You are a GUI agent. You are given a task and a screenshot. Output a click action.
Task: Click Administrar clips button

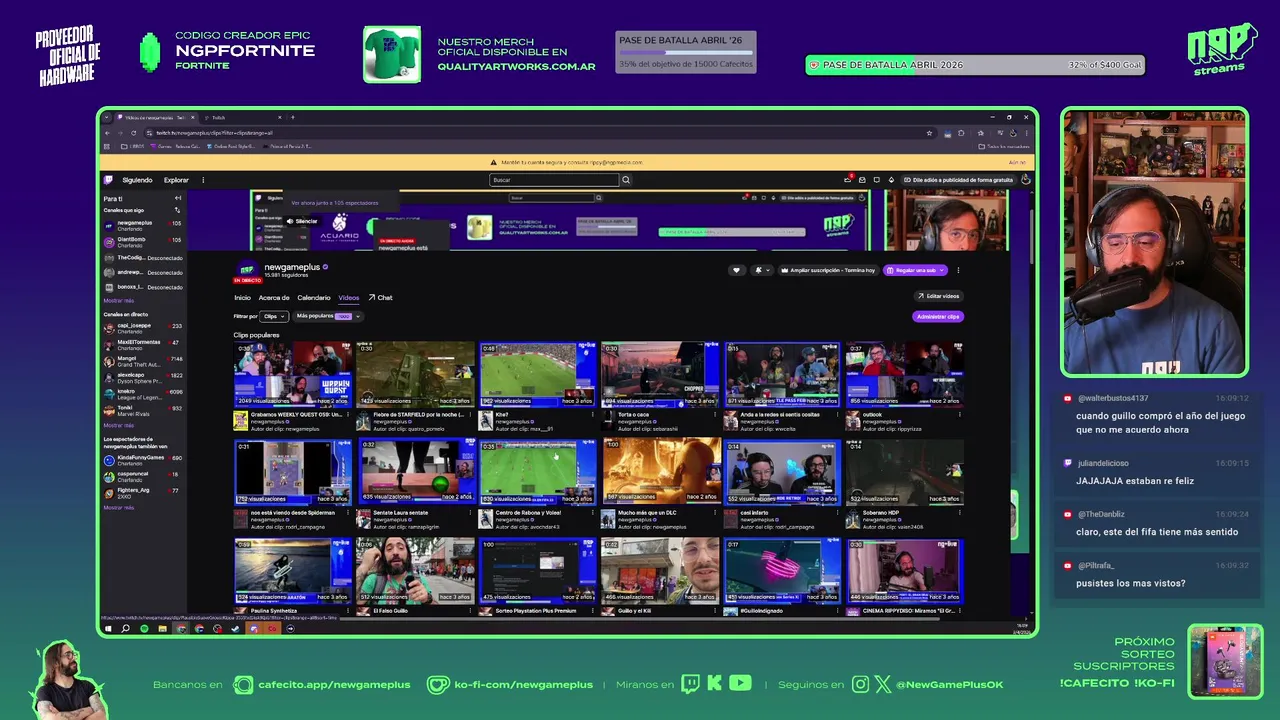pyautogui.click(x=938, y=316)
